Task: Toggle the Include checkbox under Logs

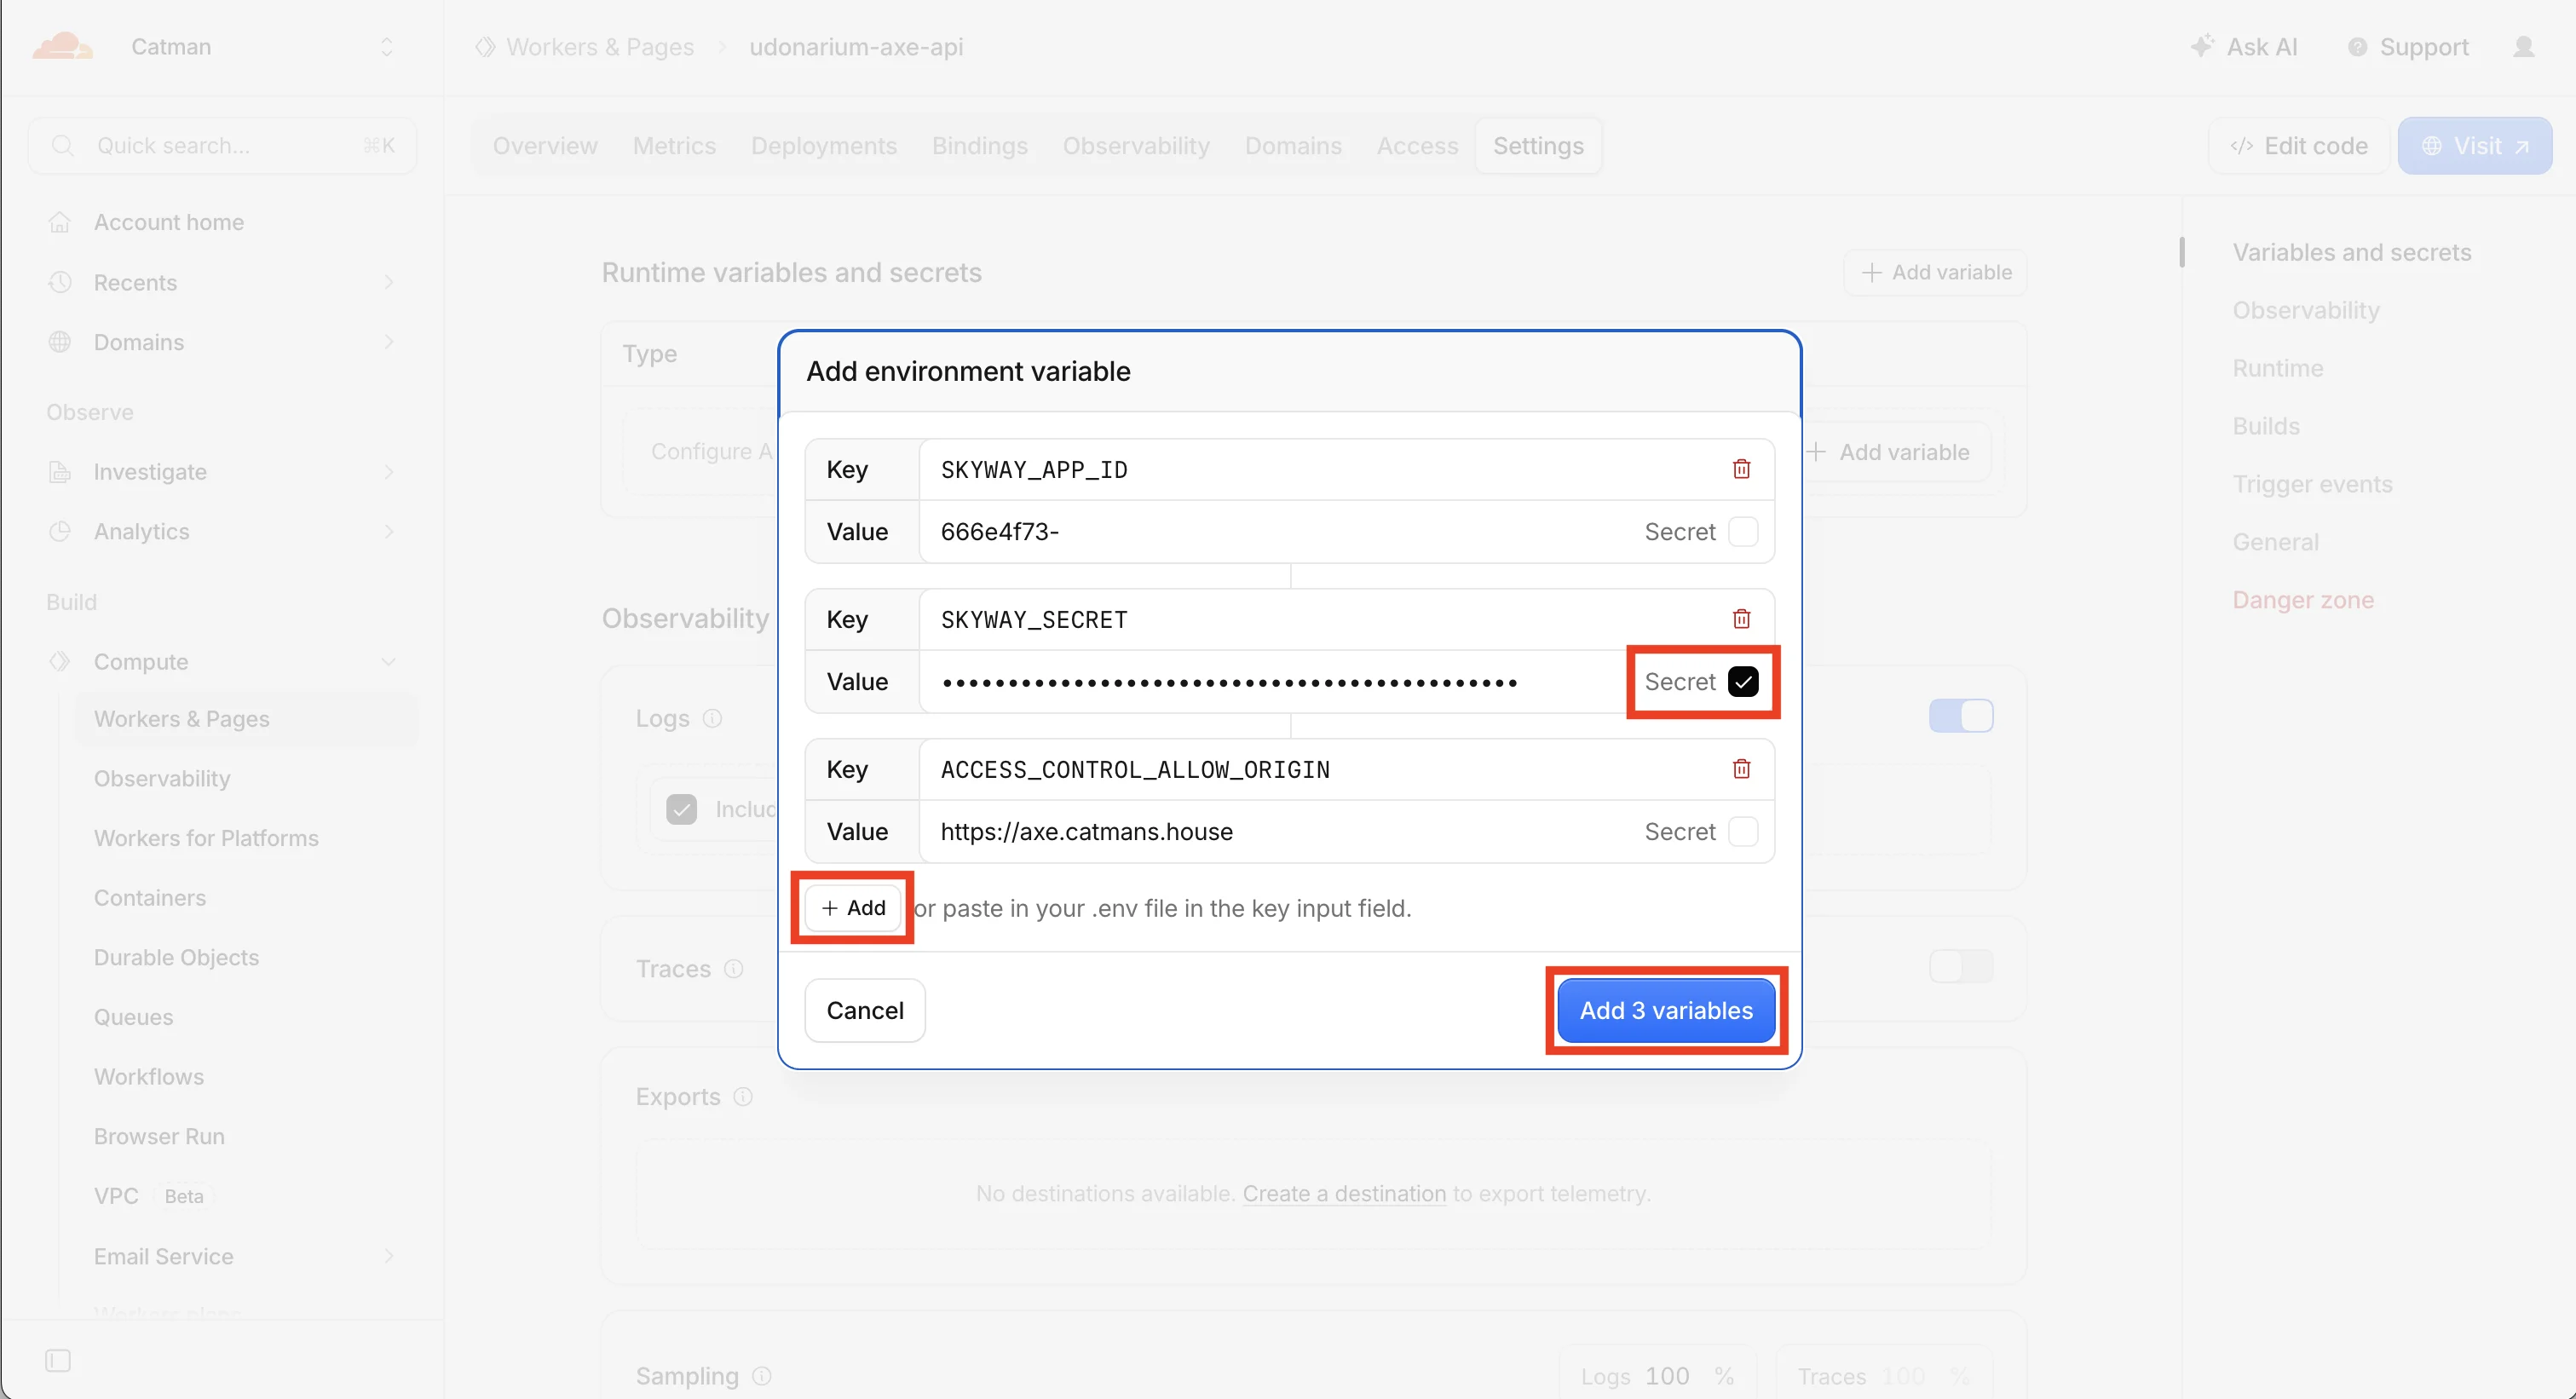Action: point(682,809)
